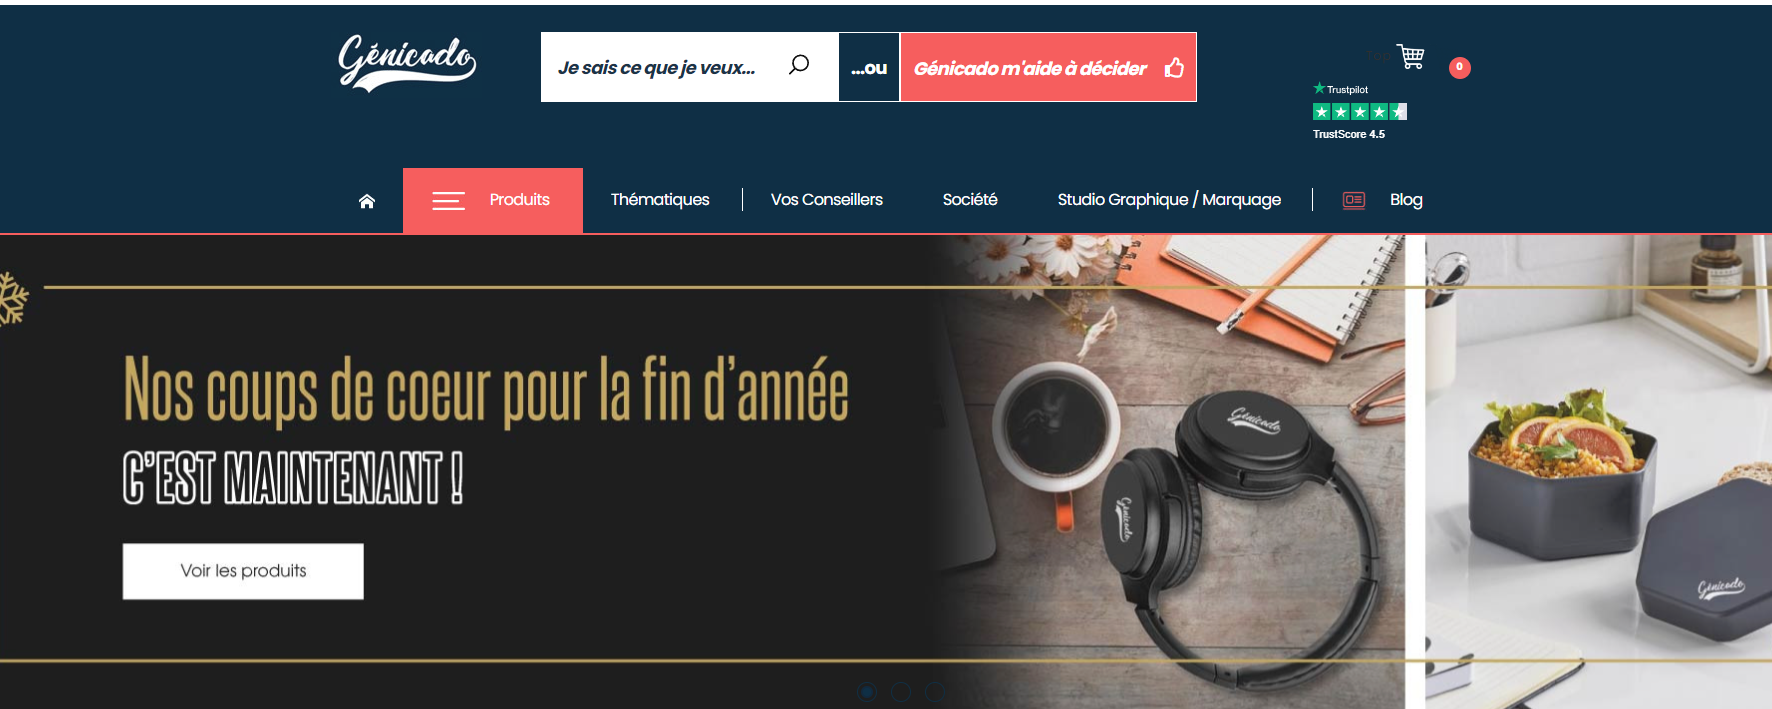
Task: Select the first carousel slide dot
Action: [x=868, y=692]
